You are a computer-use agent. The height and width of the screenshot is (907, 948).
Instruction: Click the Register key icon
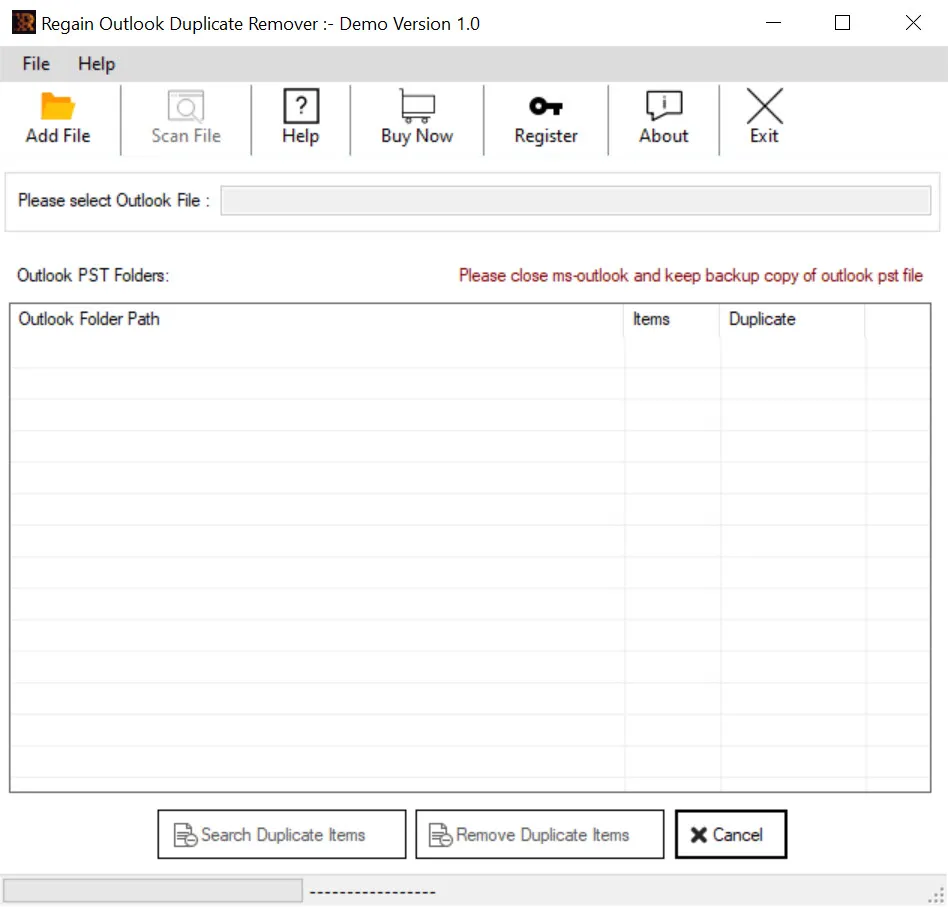(546, 106)
